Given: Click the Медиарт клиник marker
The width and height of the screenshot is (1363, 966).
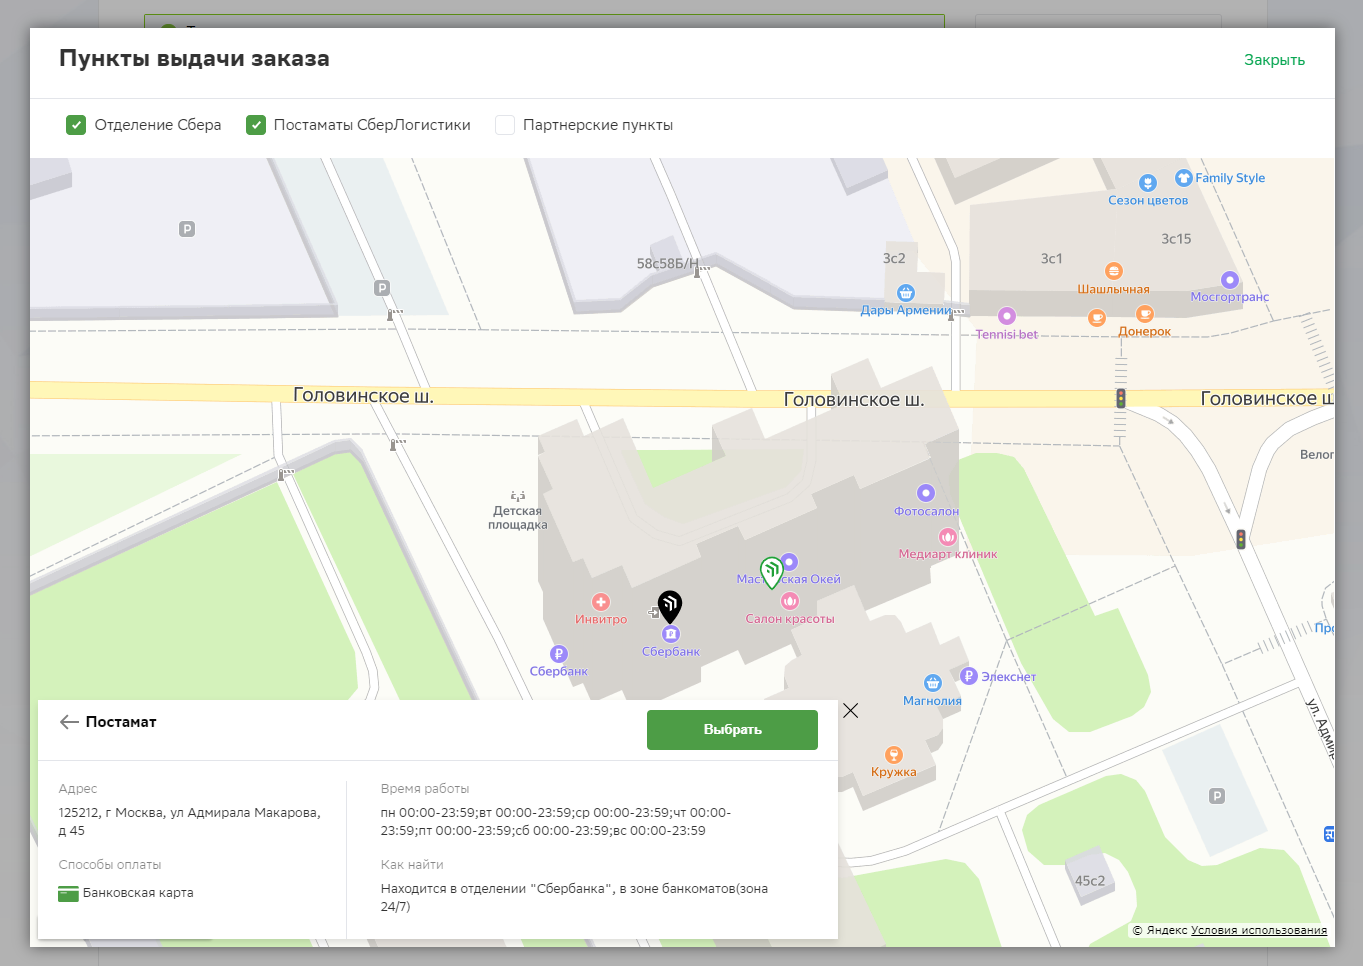Looking at the screenshot, I should [x=948, y=537].
